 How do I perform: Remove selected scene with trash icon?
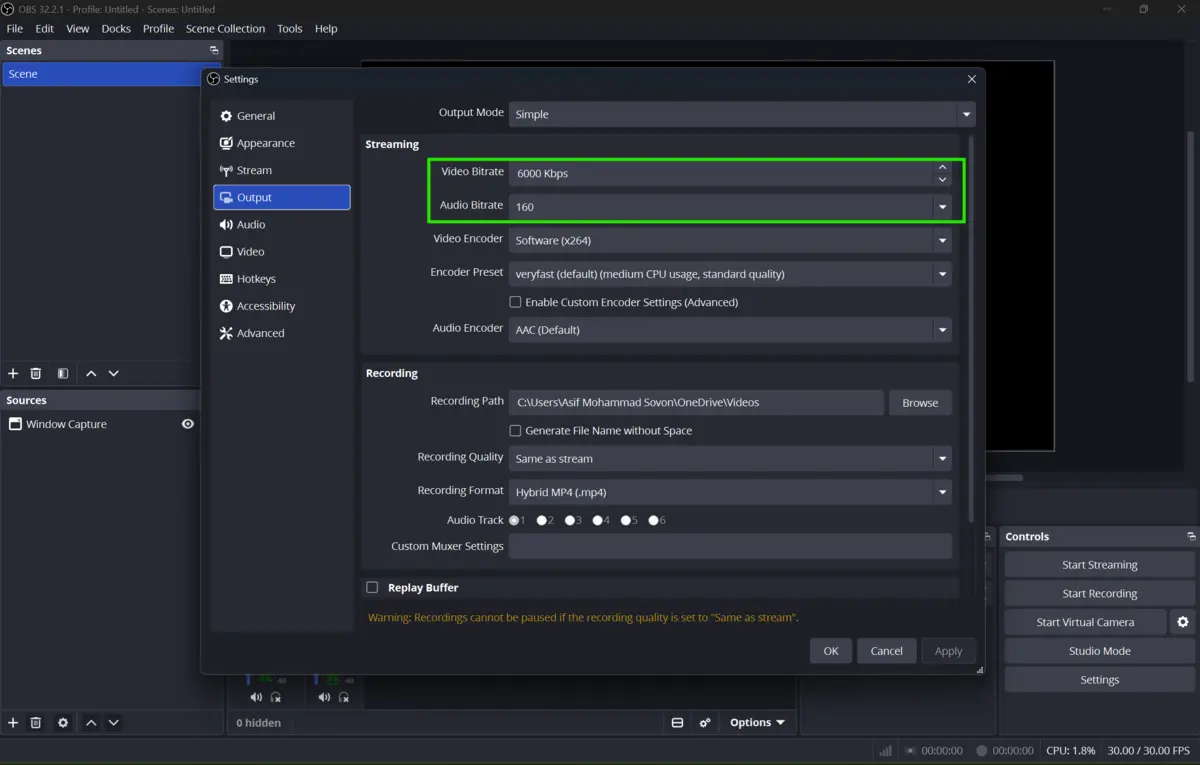click(x=36, y=373)
